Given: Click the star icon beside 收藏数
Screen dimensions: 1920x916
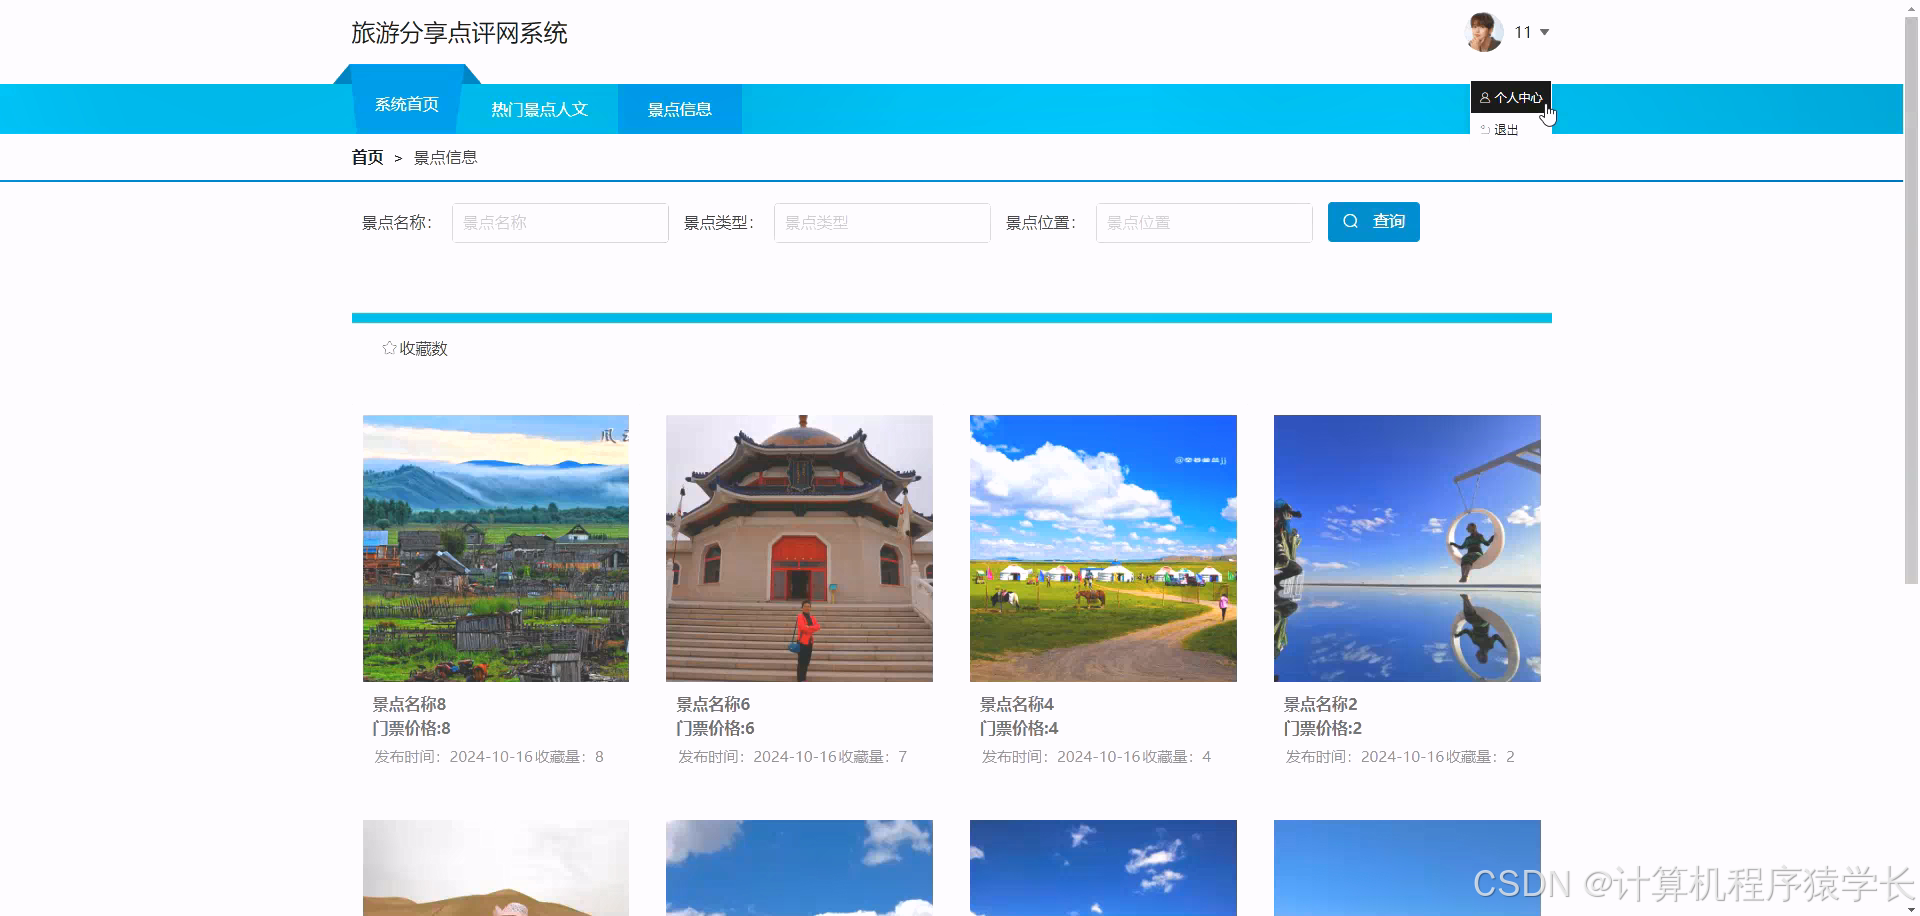Looking at the screenshot, I should pyautogui.click(x=389, y=347).
